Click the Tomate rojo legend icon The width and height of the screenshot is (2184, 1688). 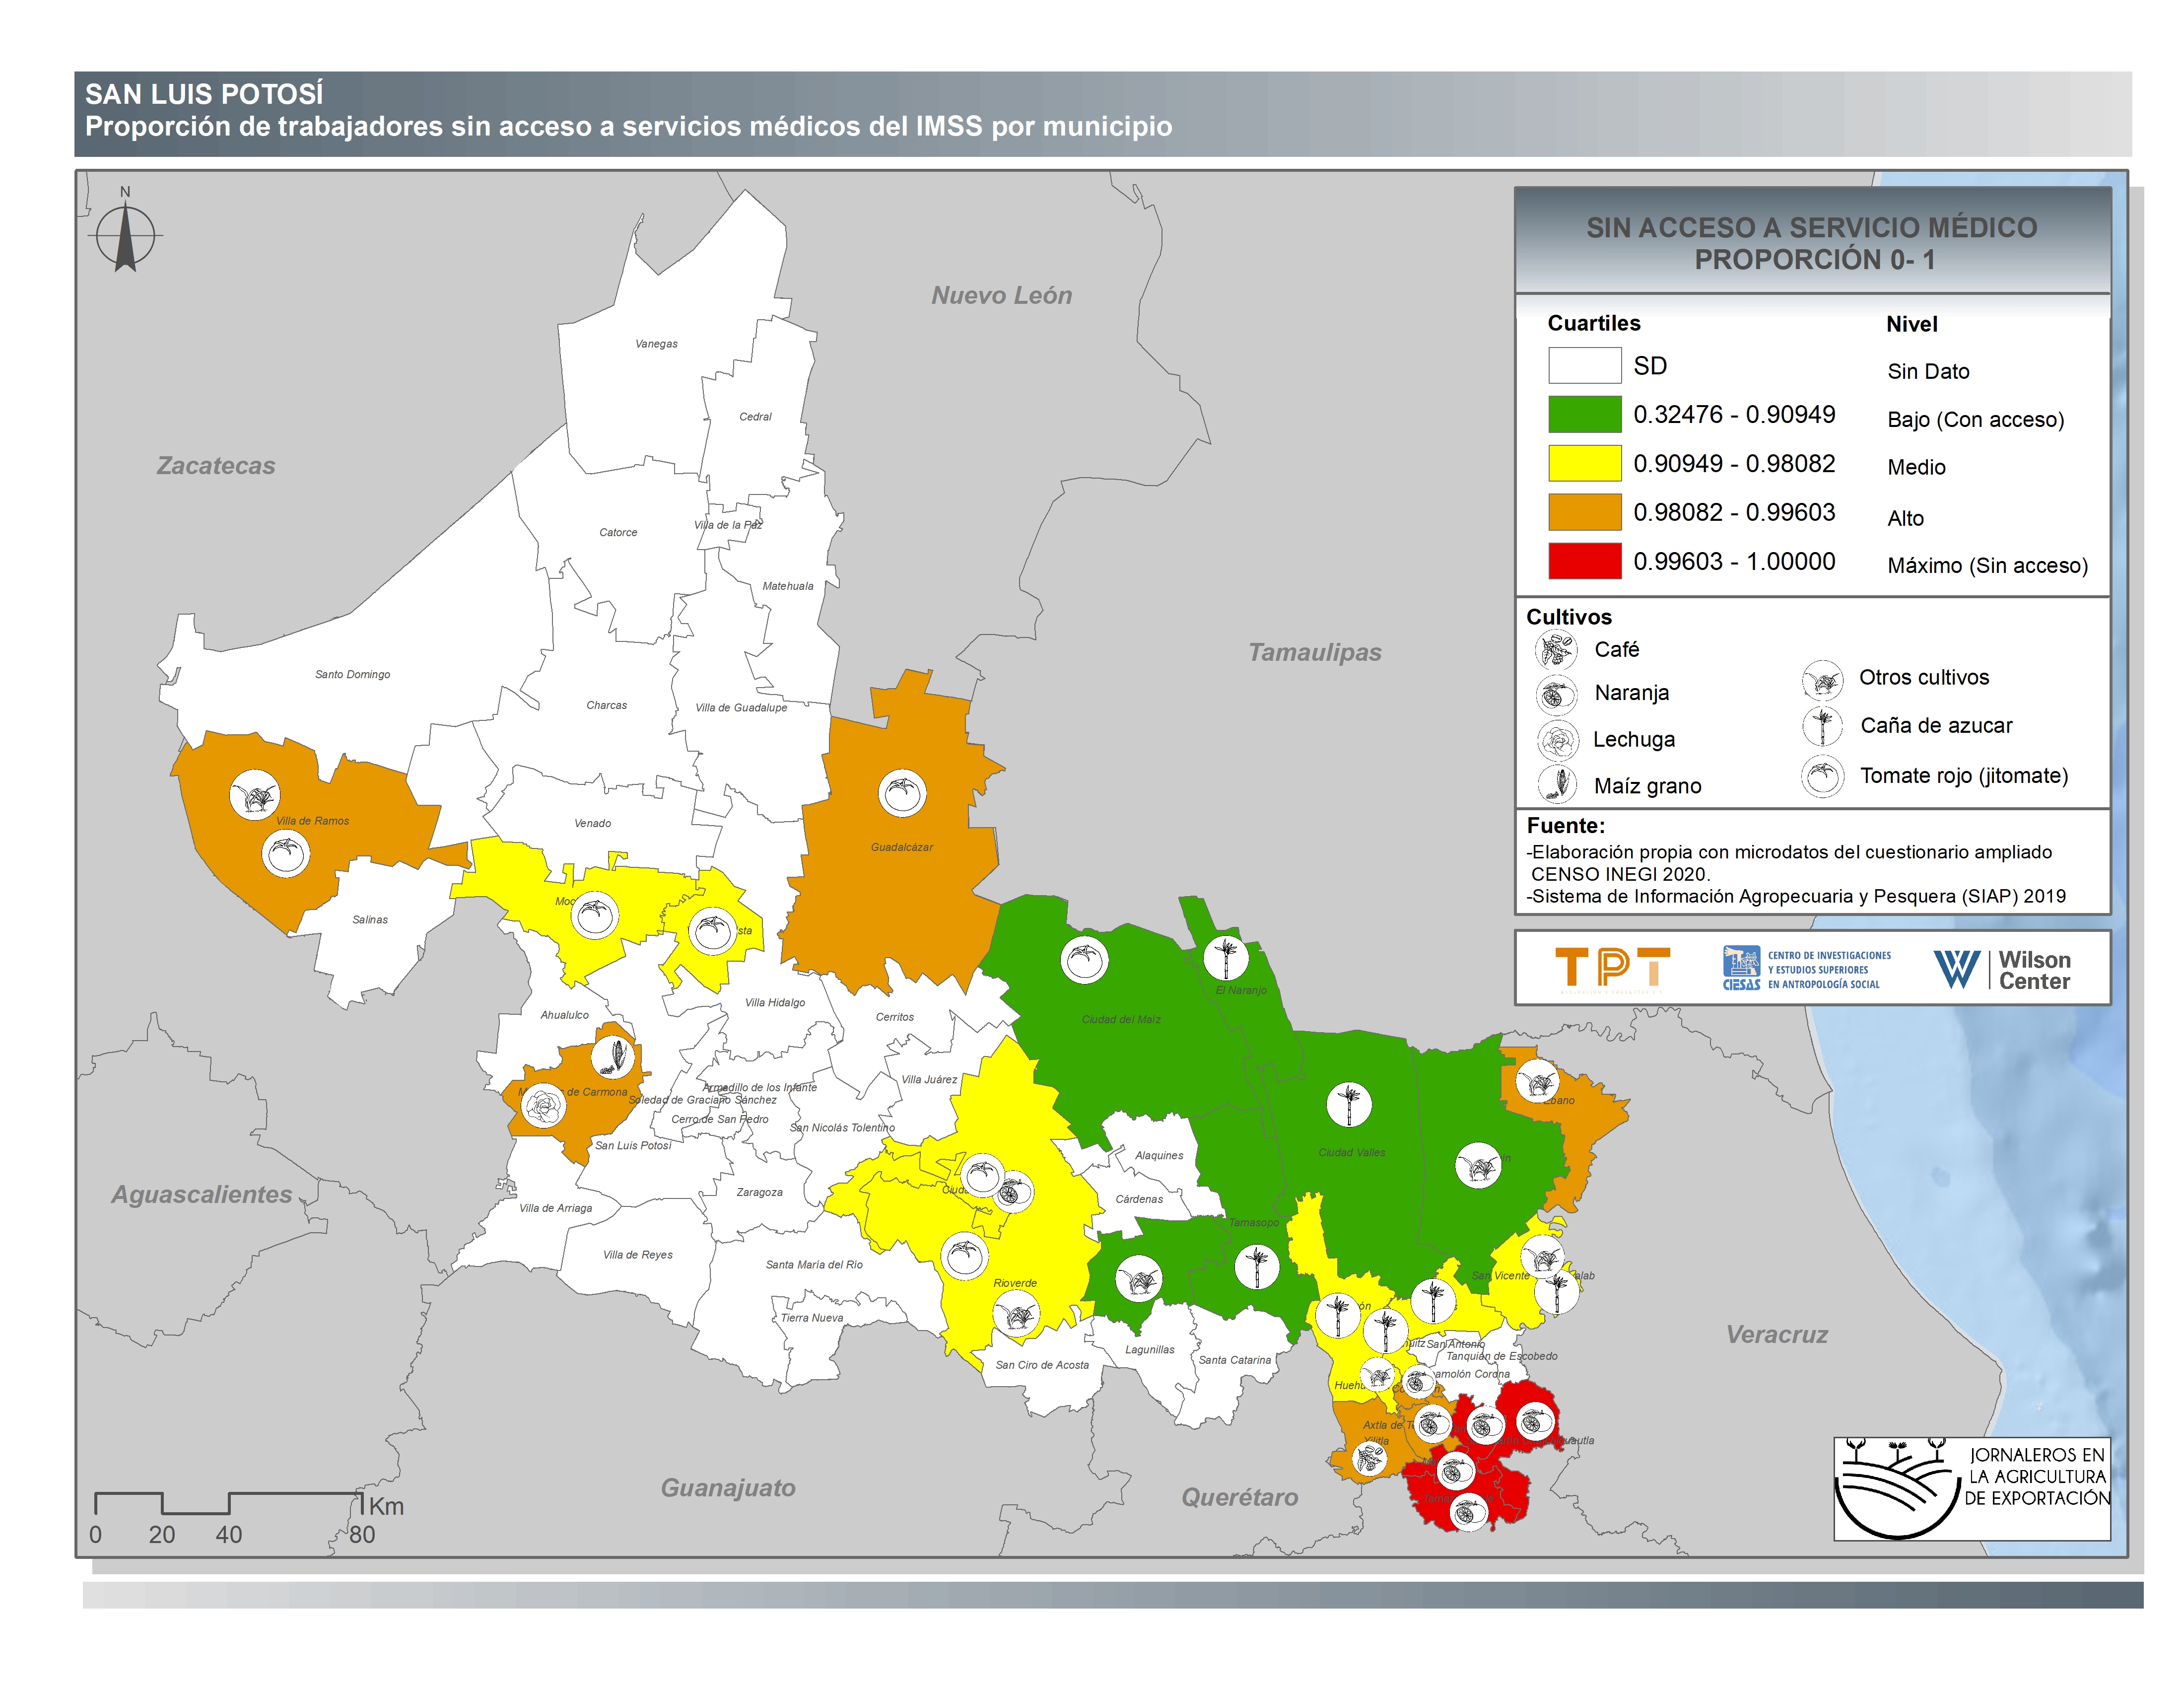[x=1822, y=776]
